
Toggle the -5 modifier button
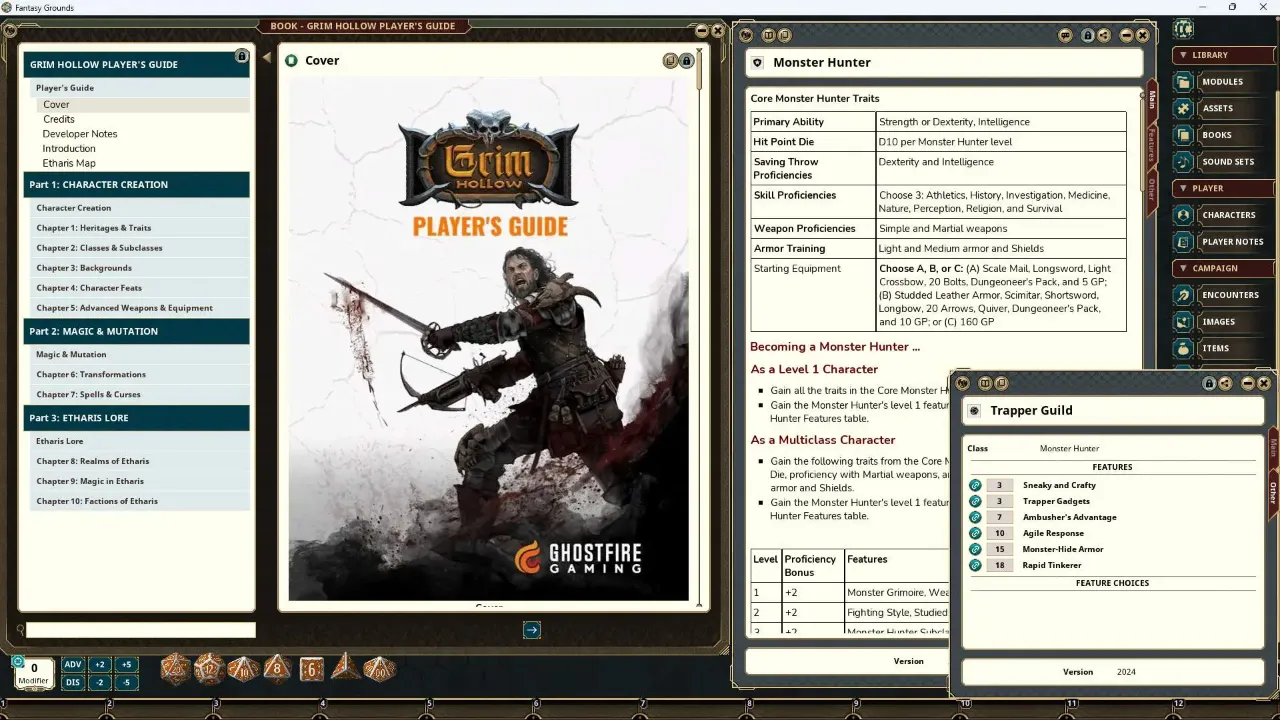point(126,683)
